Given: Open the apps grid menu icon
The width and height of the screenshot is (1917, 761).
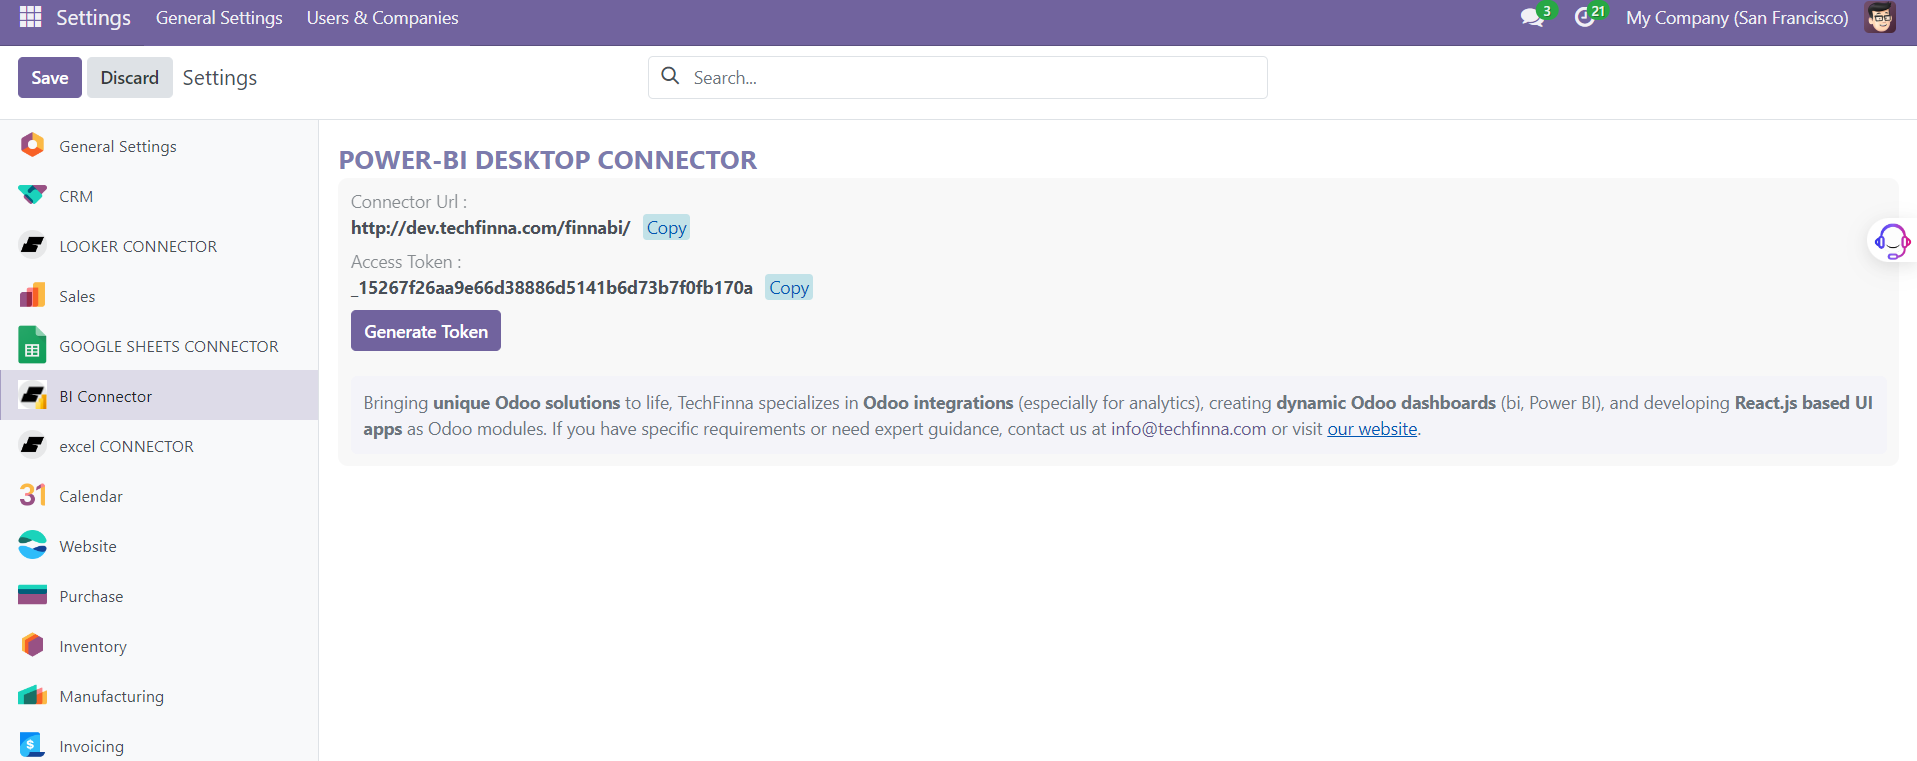Looking at the screenshot, I should [x=30, y=17].
